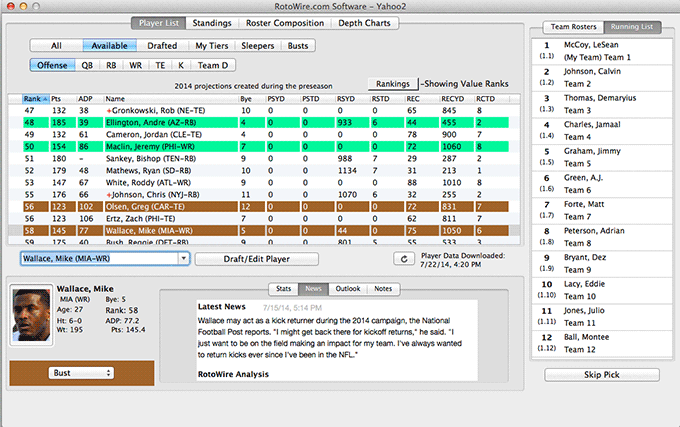Sort by the Name column header
The image size is (680, 427).
[x=171, y=99]
